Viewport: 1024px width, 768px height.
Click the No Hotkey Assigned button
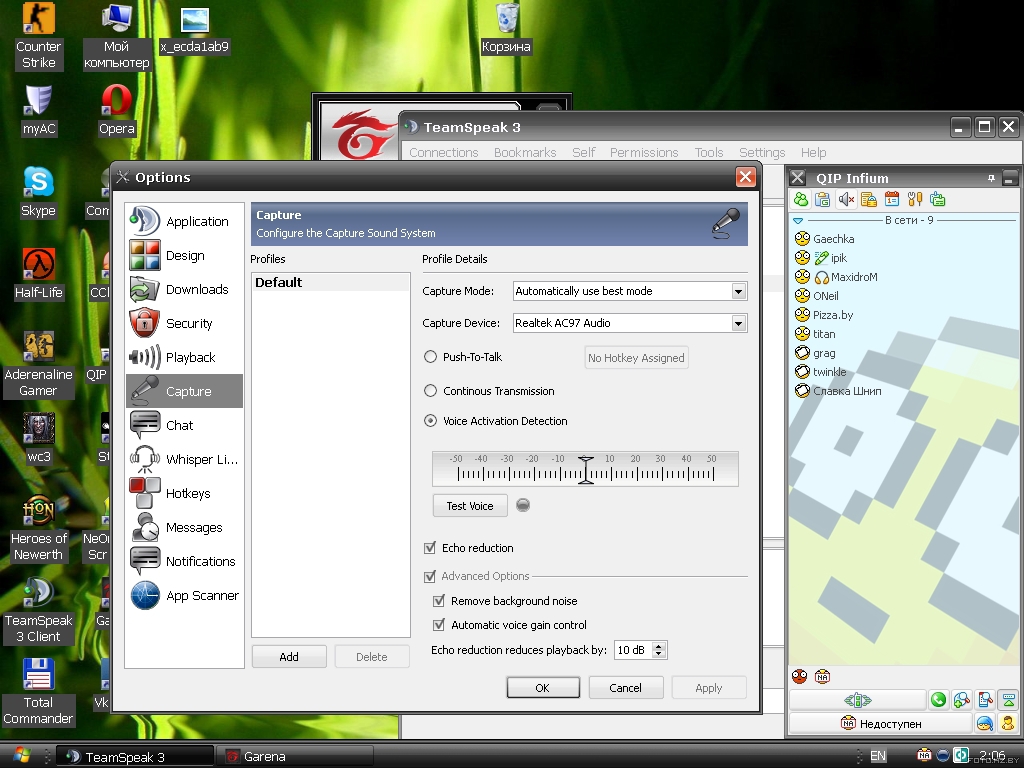[x=636, y=358]
